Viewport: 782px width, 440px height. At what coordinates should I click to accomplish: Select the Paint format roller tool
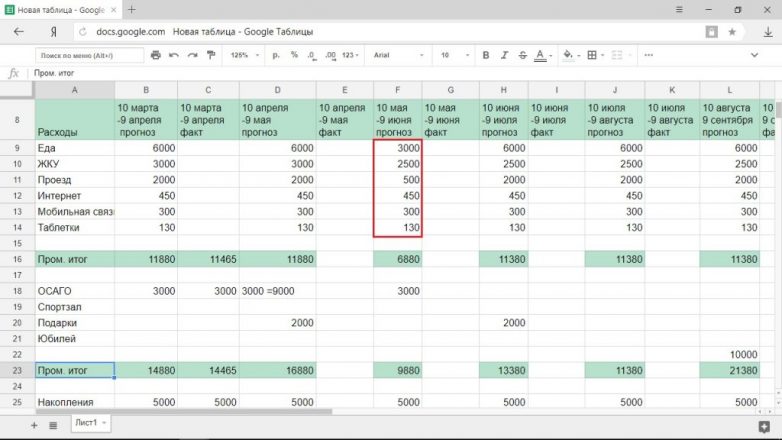click(209, 55)
